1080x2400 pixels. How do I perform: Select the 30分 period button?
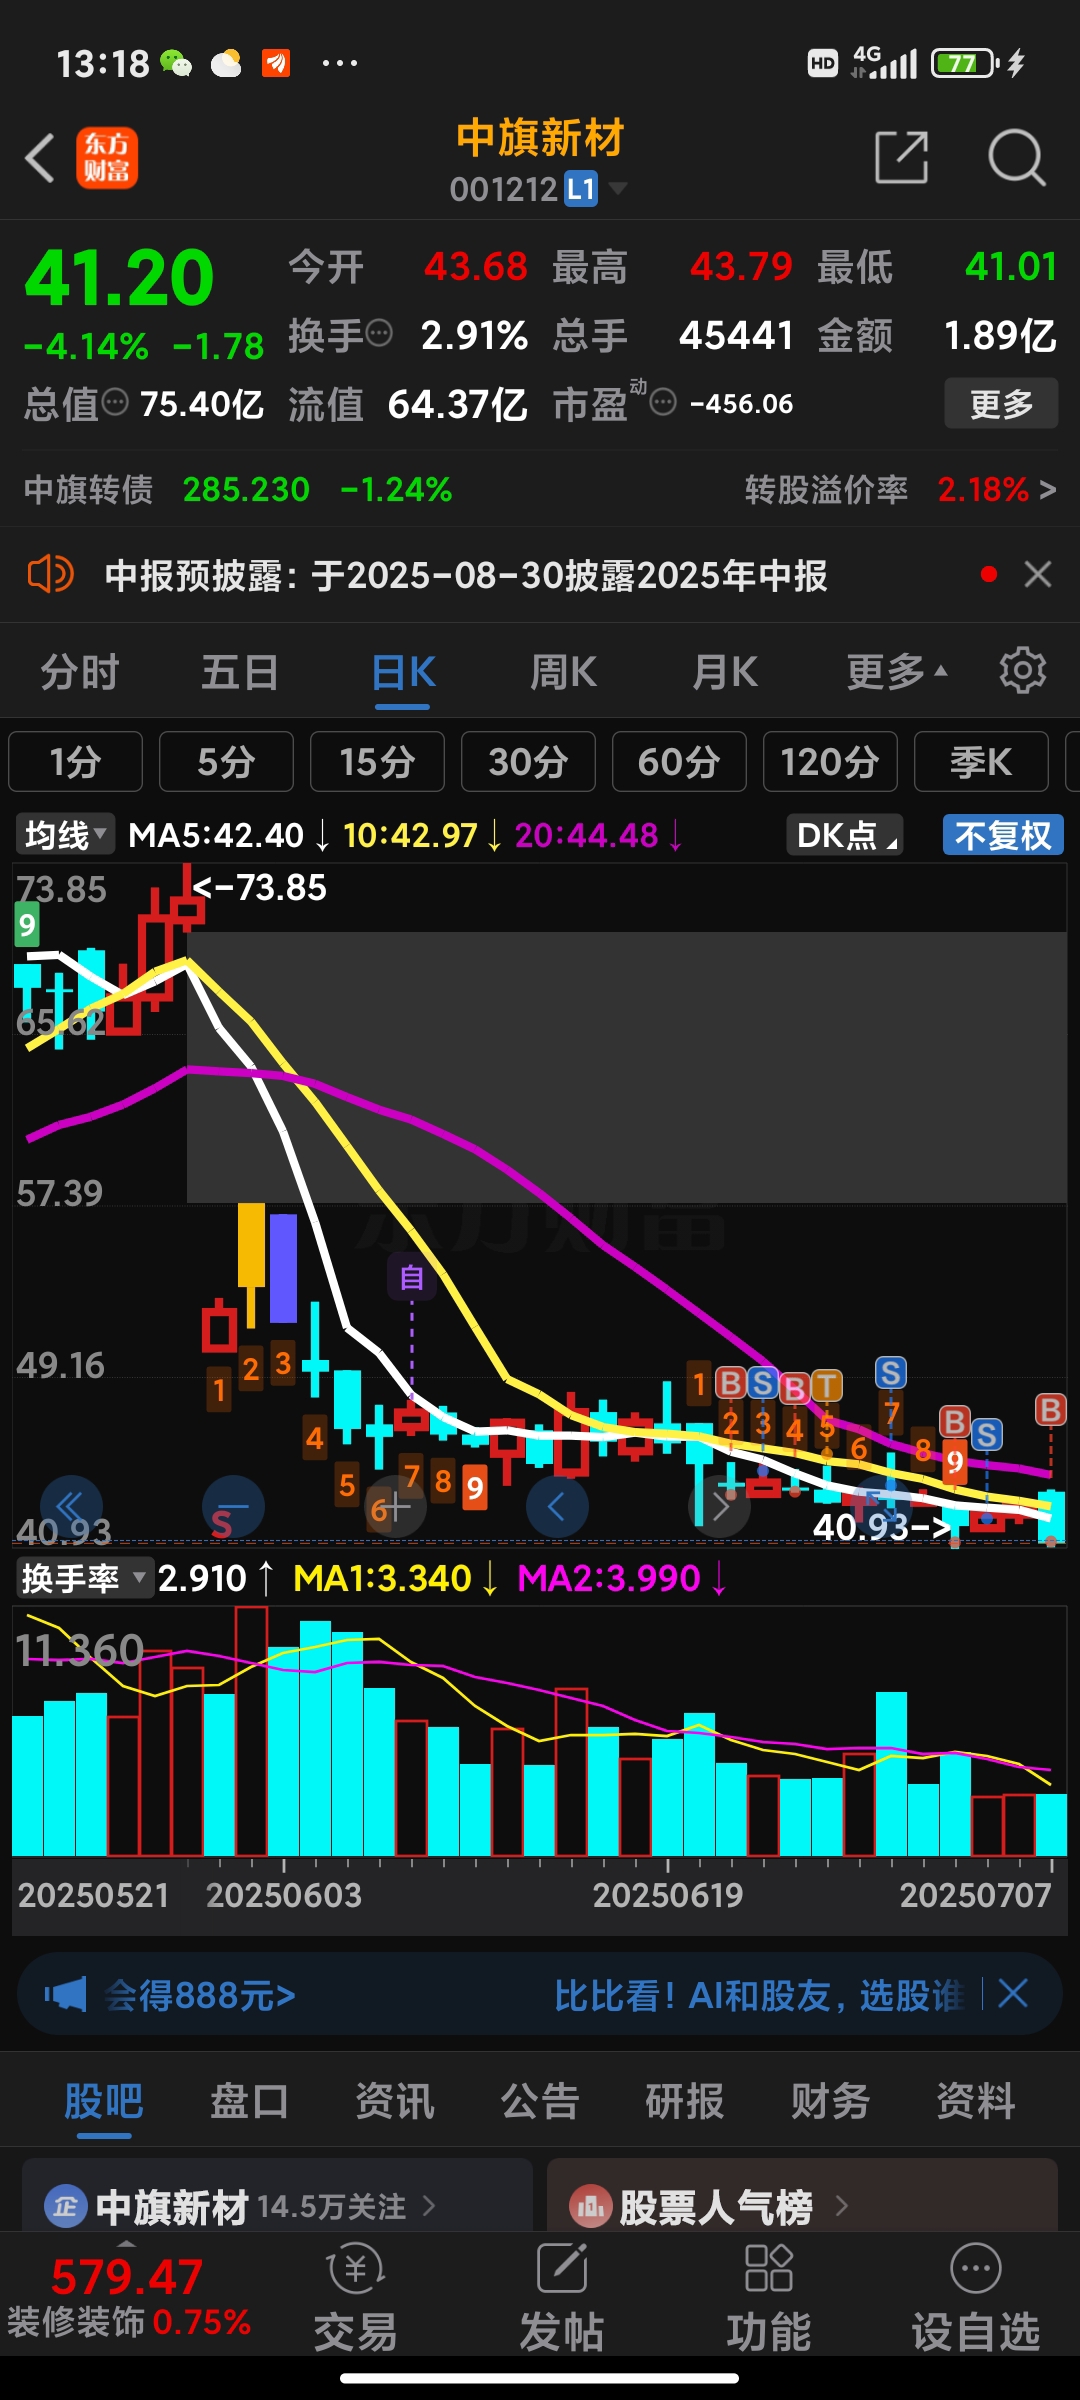(528, 762)
